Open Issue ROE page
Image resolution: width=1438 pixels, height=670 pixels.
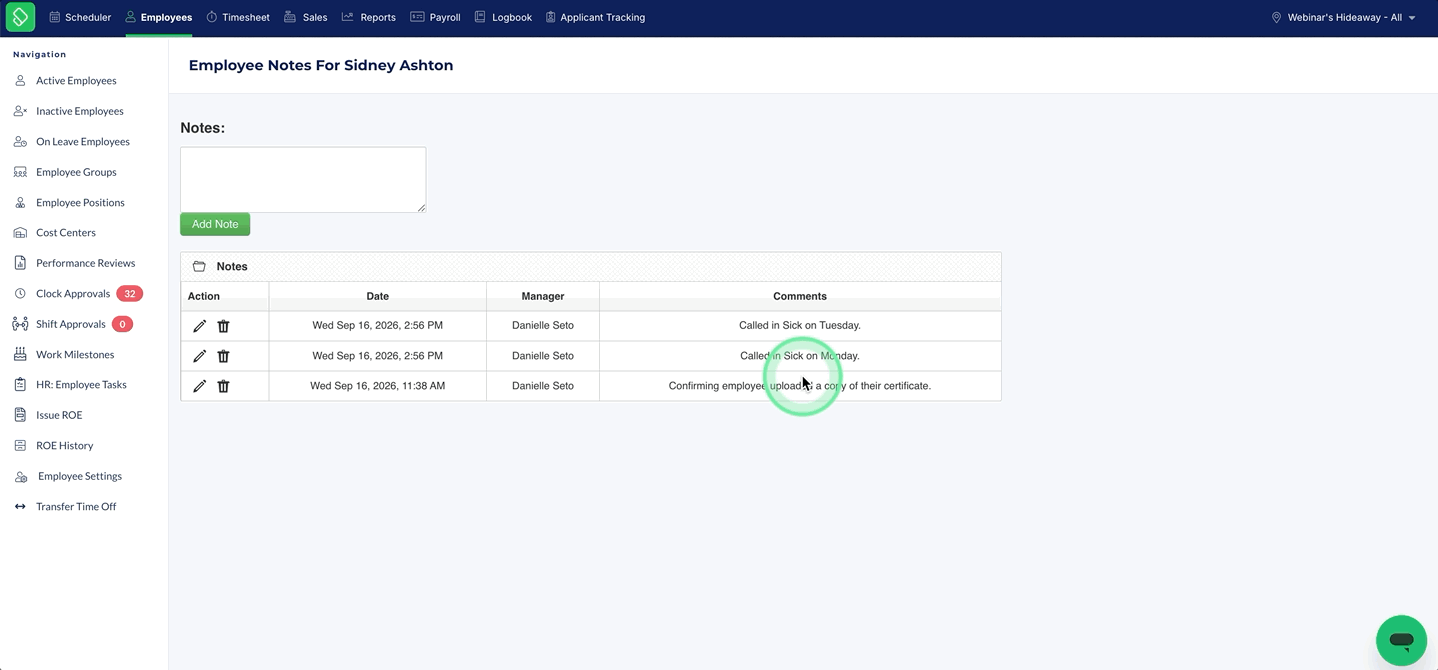[x=59, y=415]
